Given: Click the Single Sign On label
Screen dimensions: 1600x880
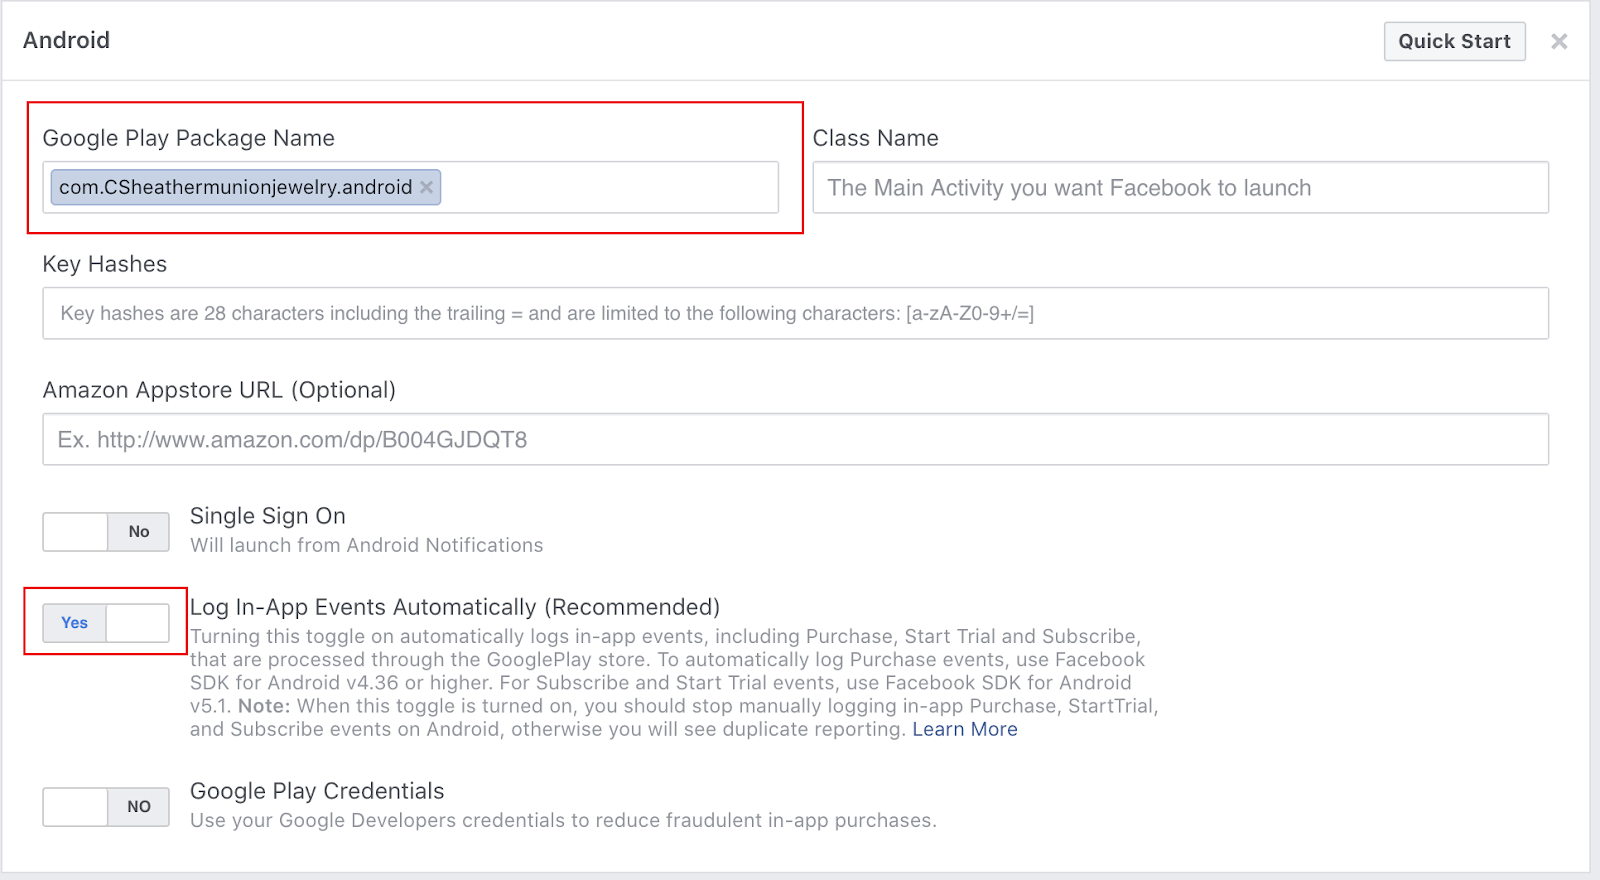Looking at the screenshot, I should [268, 516].
